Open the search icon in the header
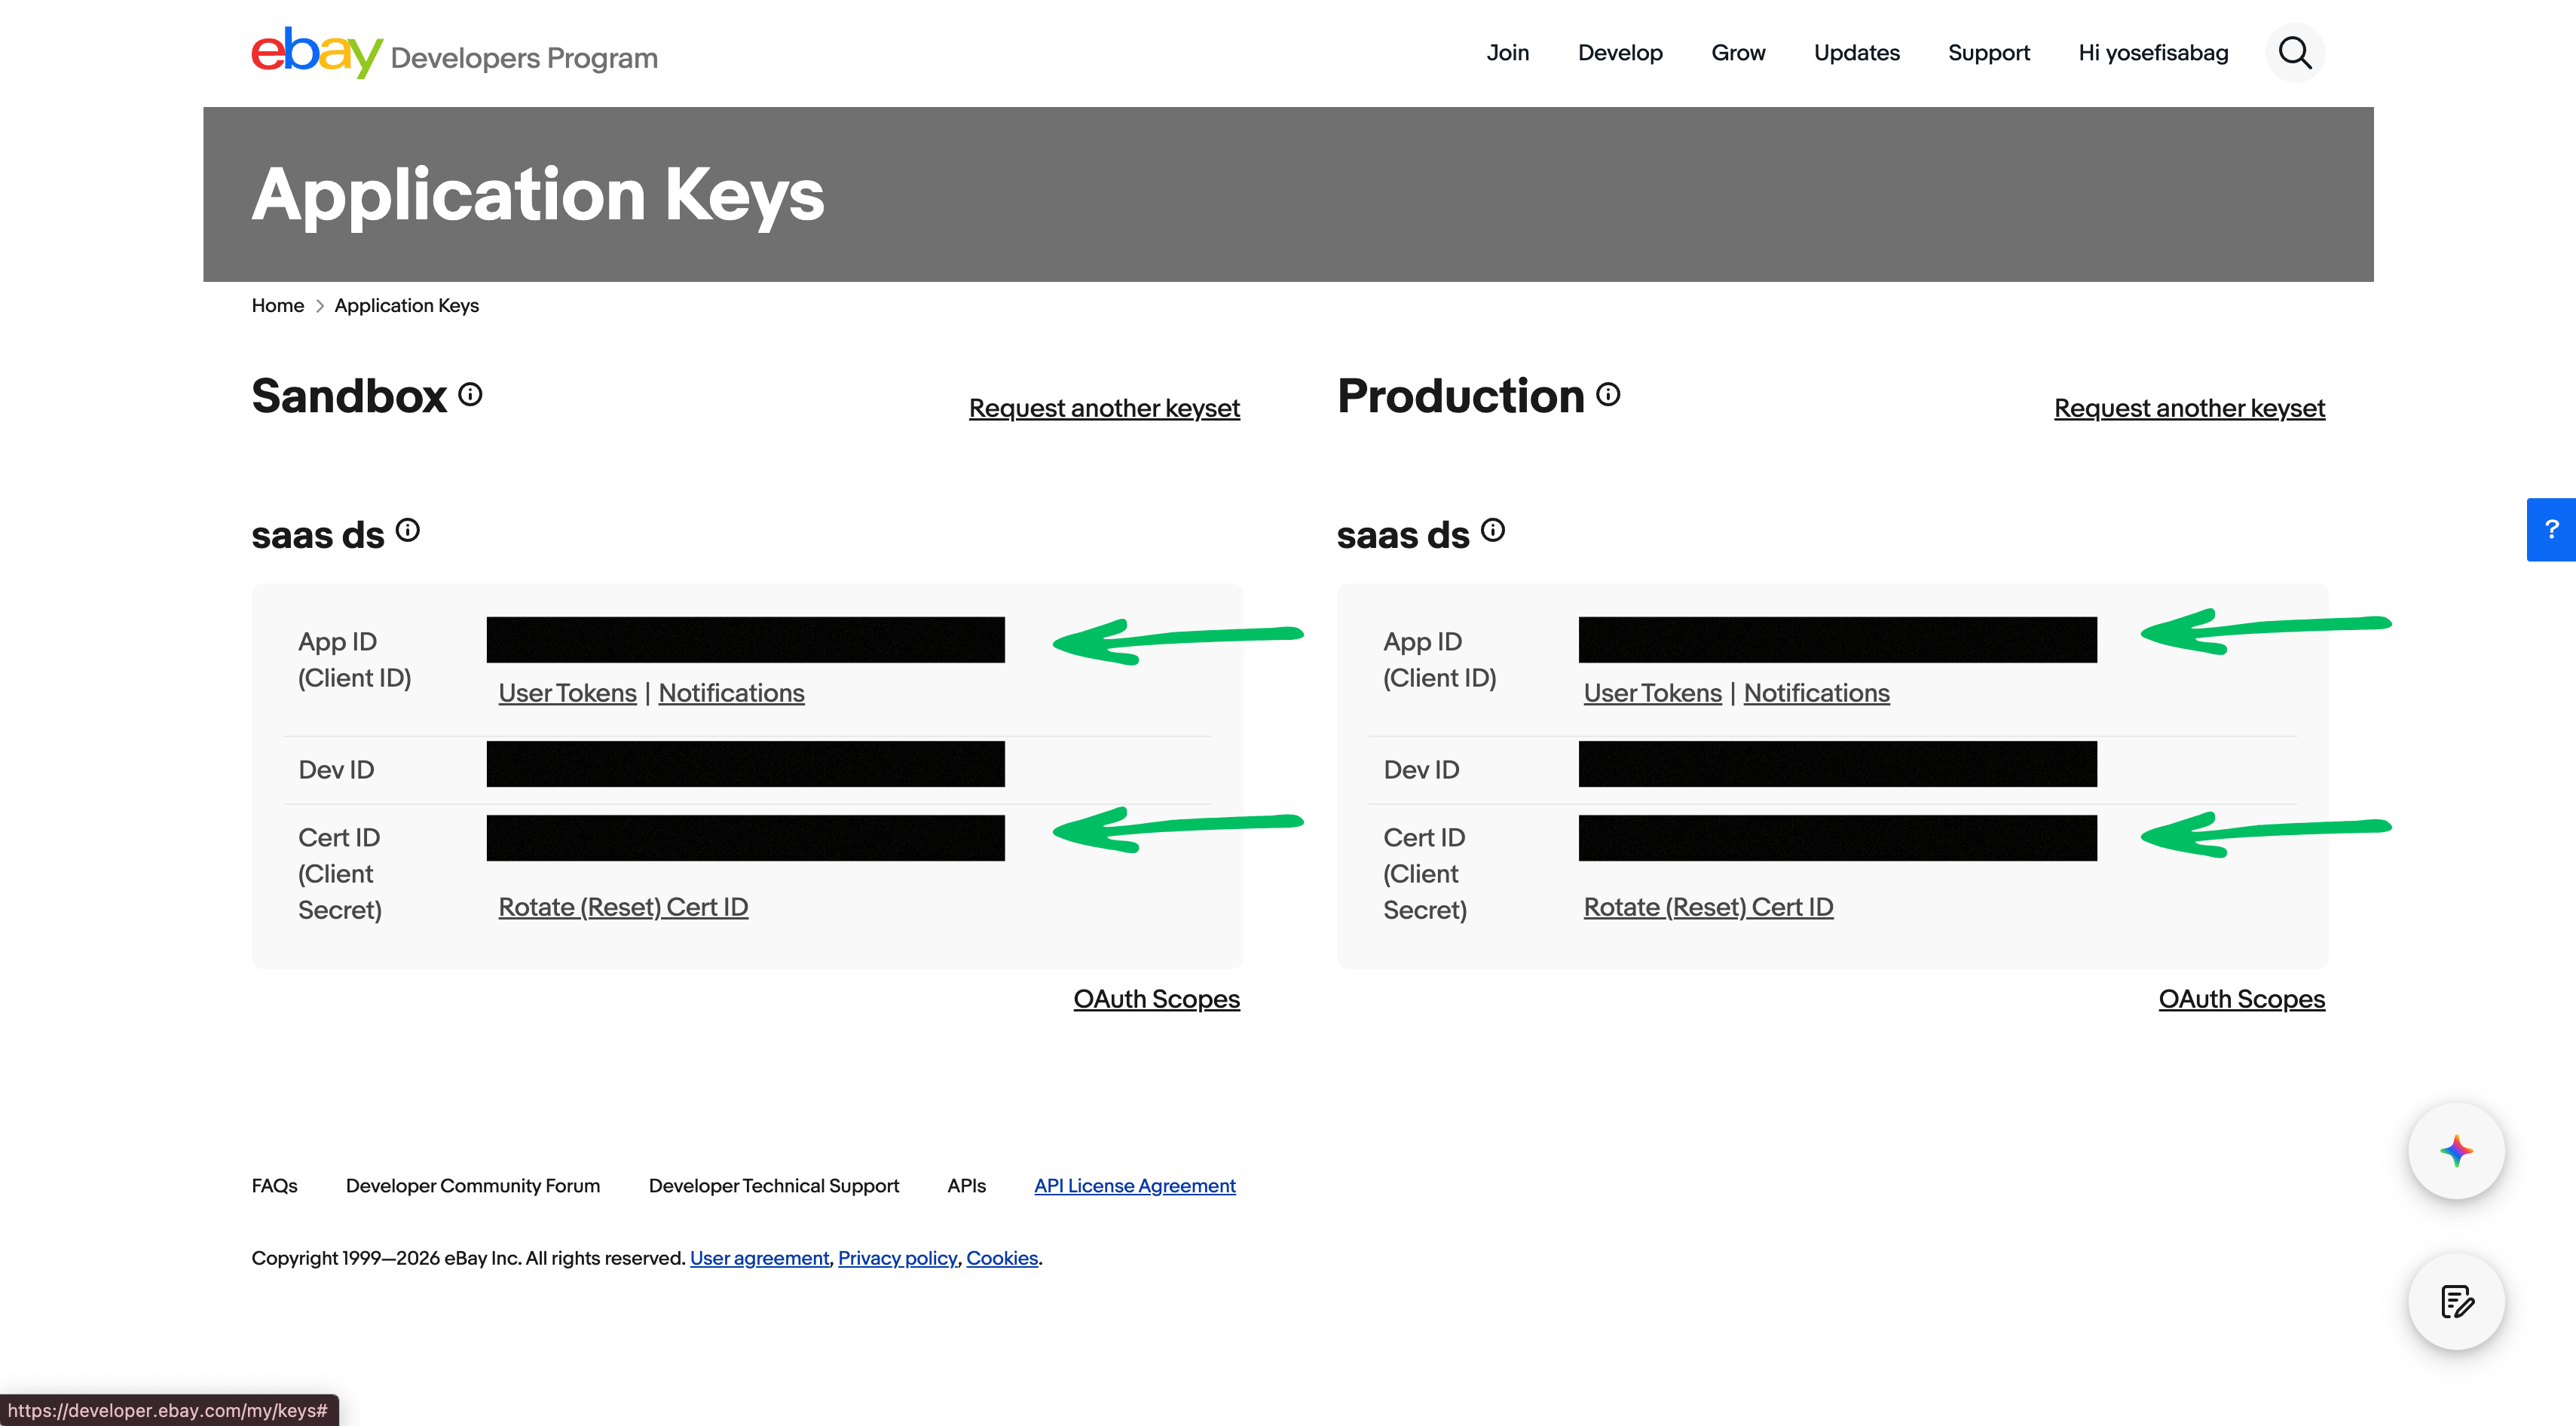 point(2295,52)
